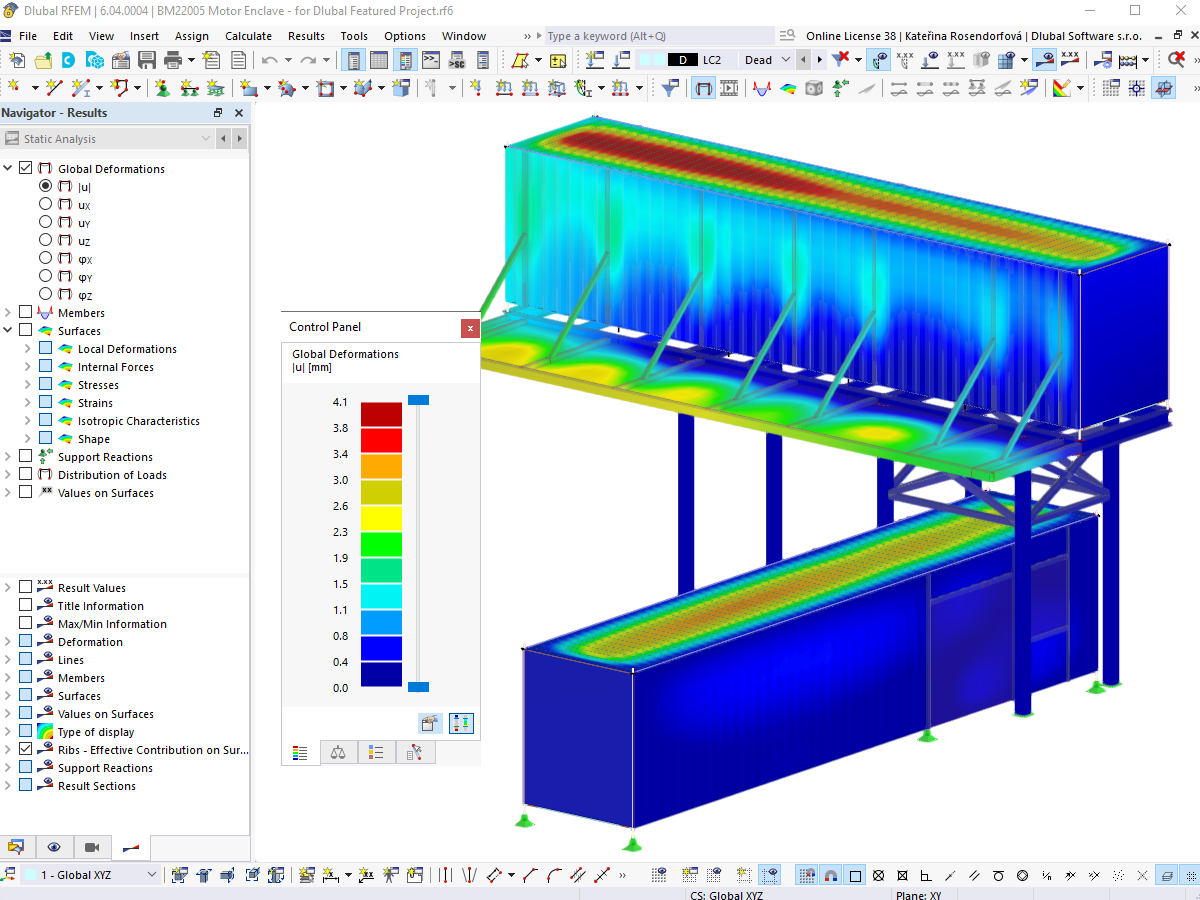Open the Insert menu

pos(144,36)
